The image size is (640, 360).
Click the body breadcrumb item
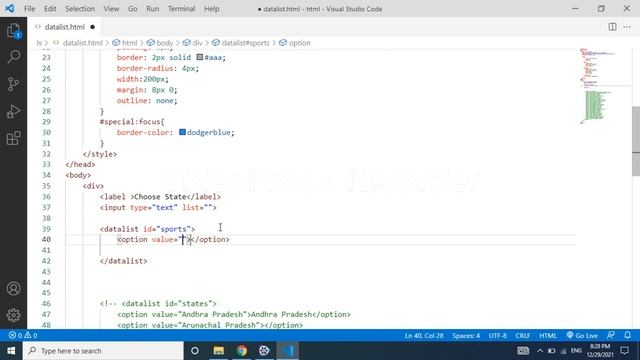[x=164, y=43]
